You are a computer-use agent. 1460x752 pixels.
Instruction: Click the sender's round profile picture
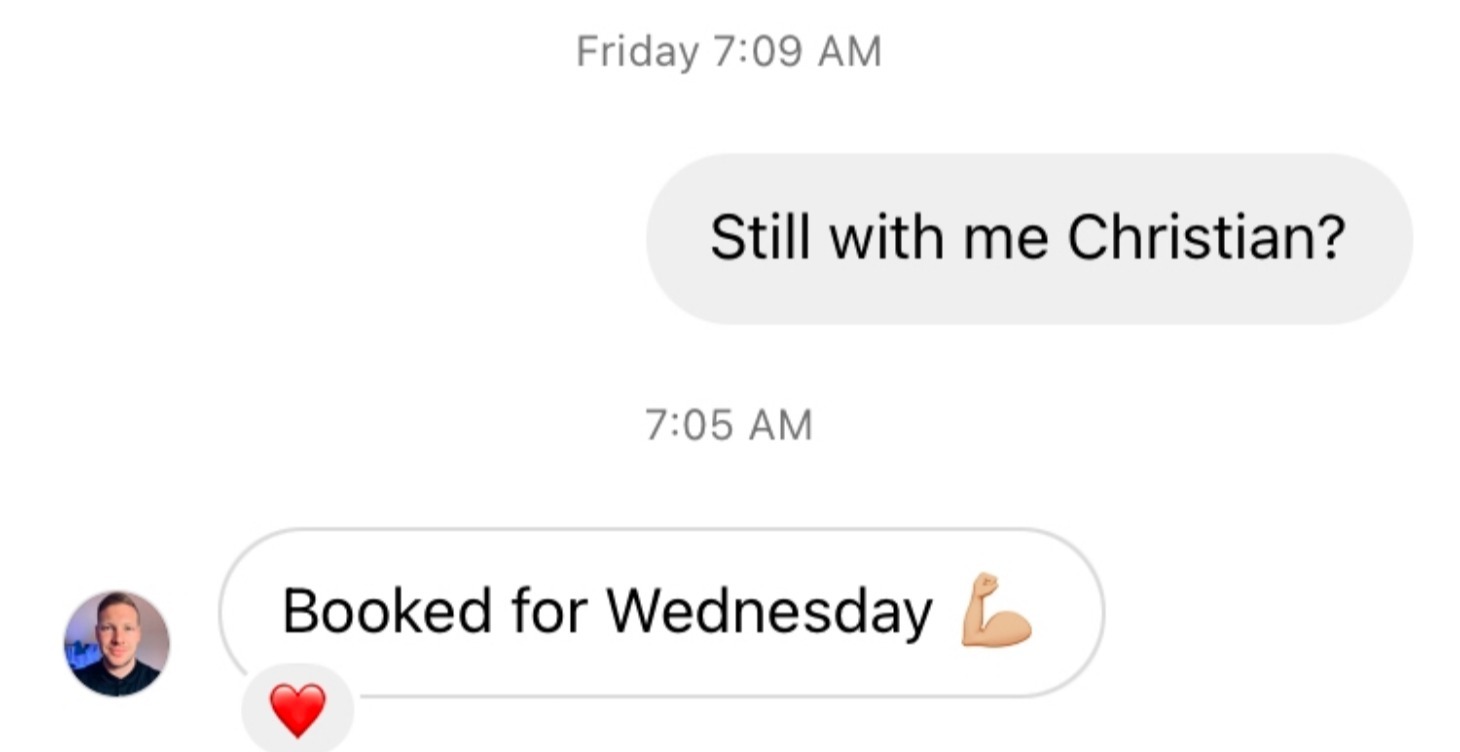tap(117, 643)
